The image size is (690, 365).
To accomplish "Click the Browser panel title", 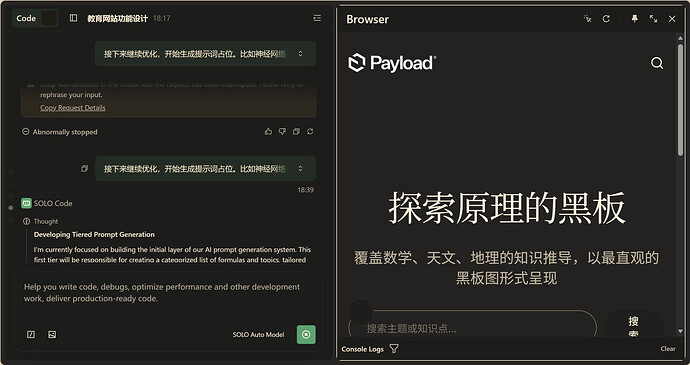I will click(x=367, y=19).
